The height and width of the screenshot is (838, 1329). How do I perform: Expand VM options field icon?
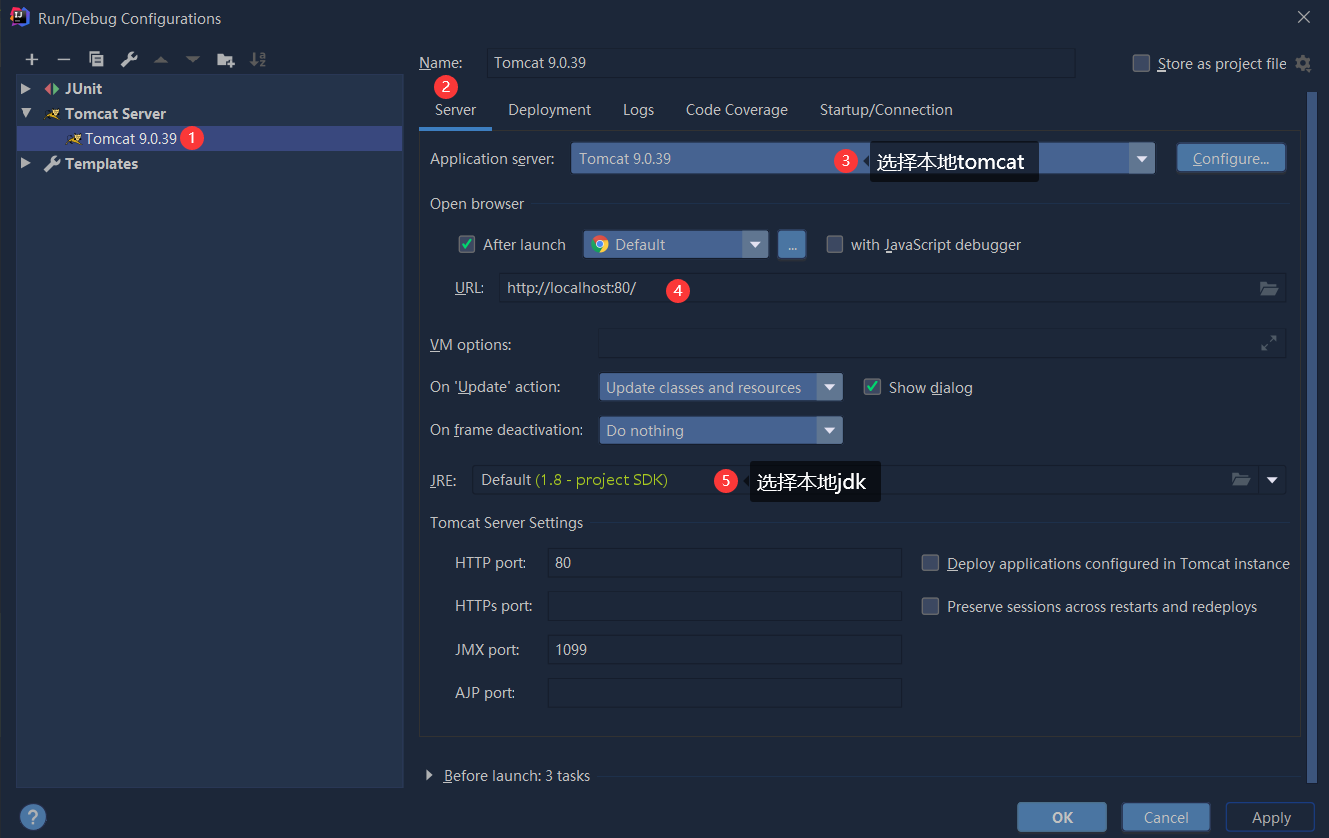(1269, 344)
